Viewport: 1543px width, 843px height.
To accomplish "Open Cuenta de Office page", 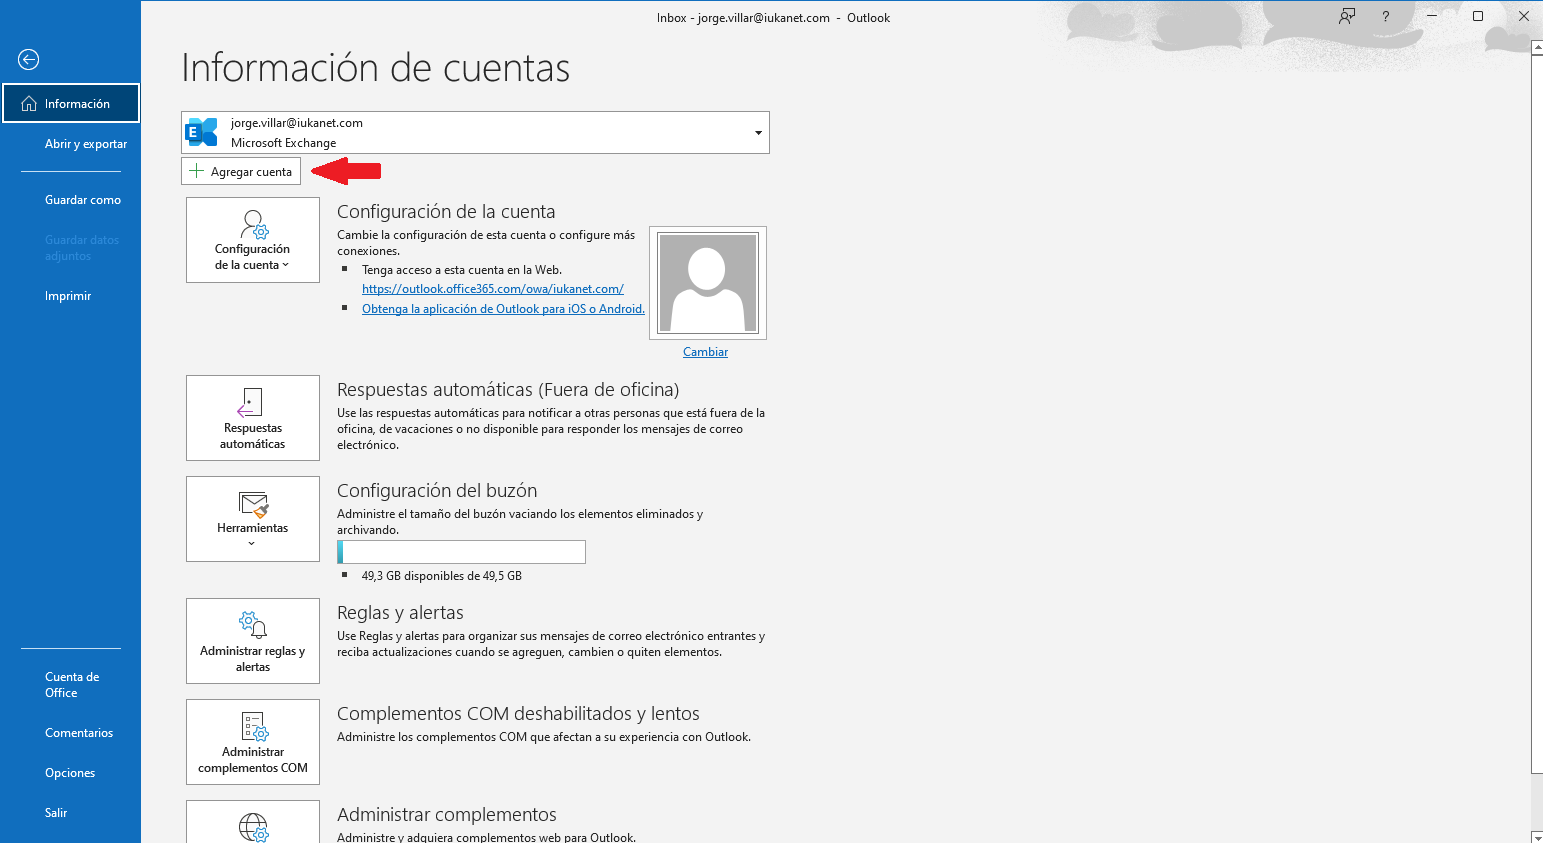I will click(72, 685).
